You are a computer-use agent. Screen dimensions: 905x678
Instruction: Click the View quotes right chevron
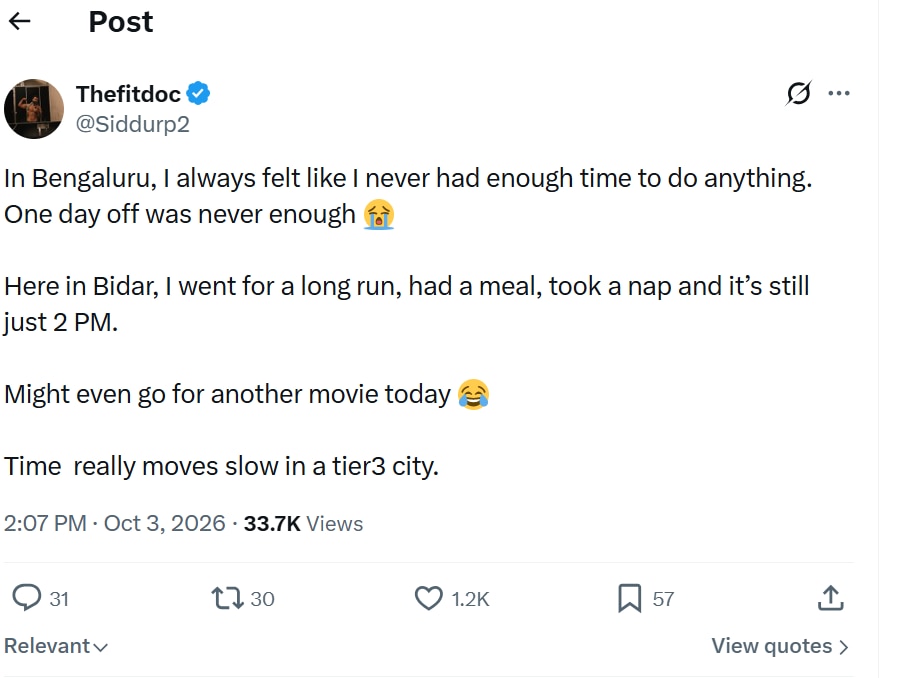coord(844,647)
